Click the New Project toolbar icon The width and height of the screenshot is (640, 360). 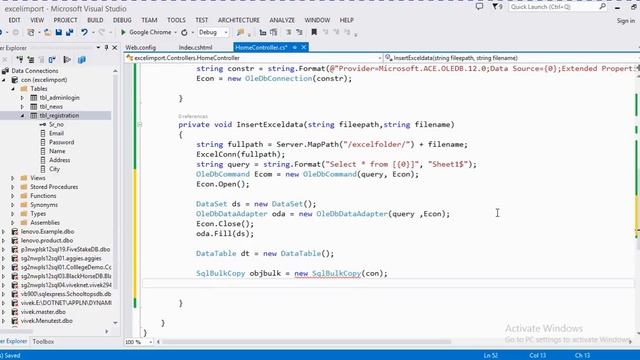click(x=31, y=32)
